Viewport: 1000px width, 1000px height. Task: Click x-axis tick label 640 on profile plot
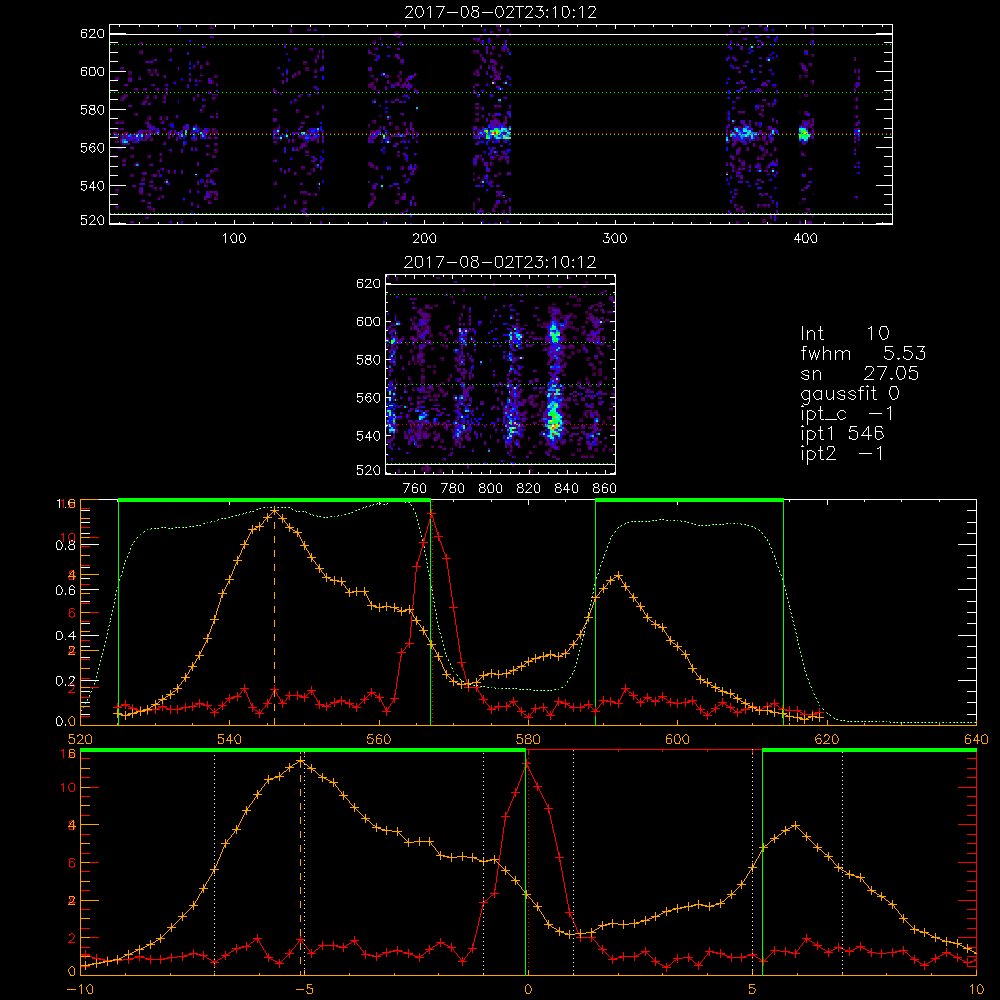click(x=976, y=740)
